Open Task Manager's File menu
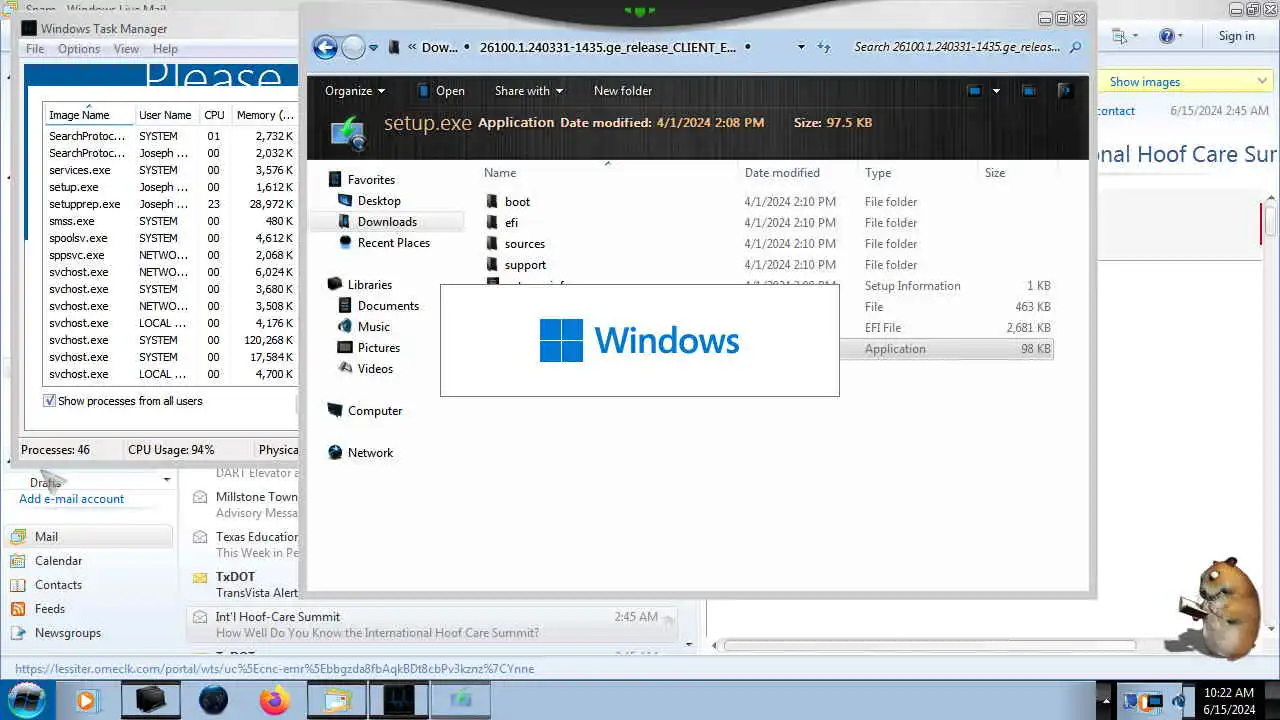This screenshot has height=720, width=1280. coord(35,49)
